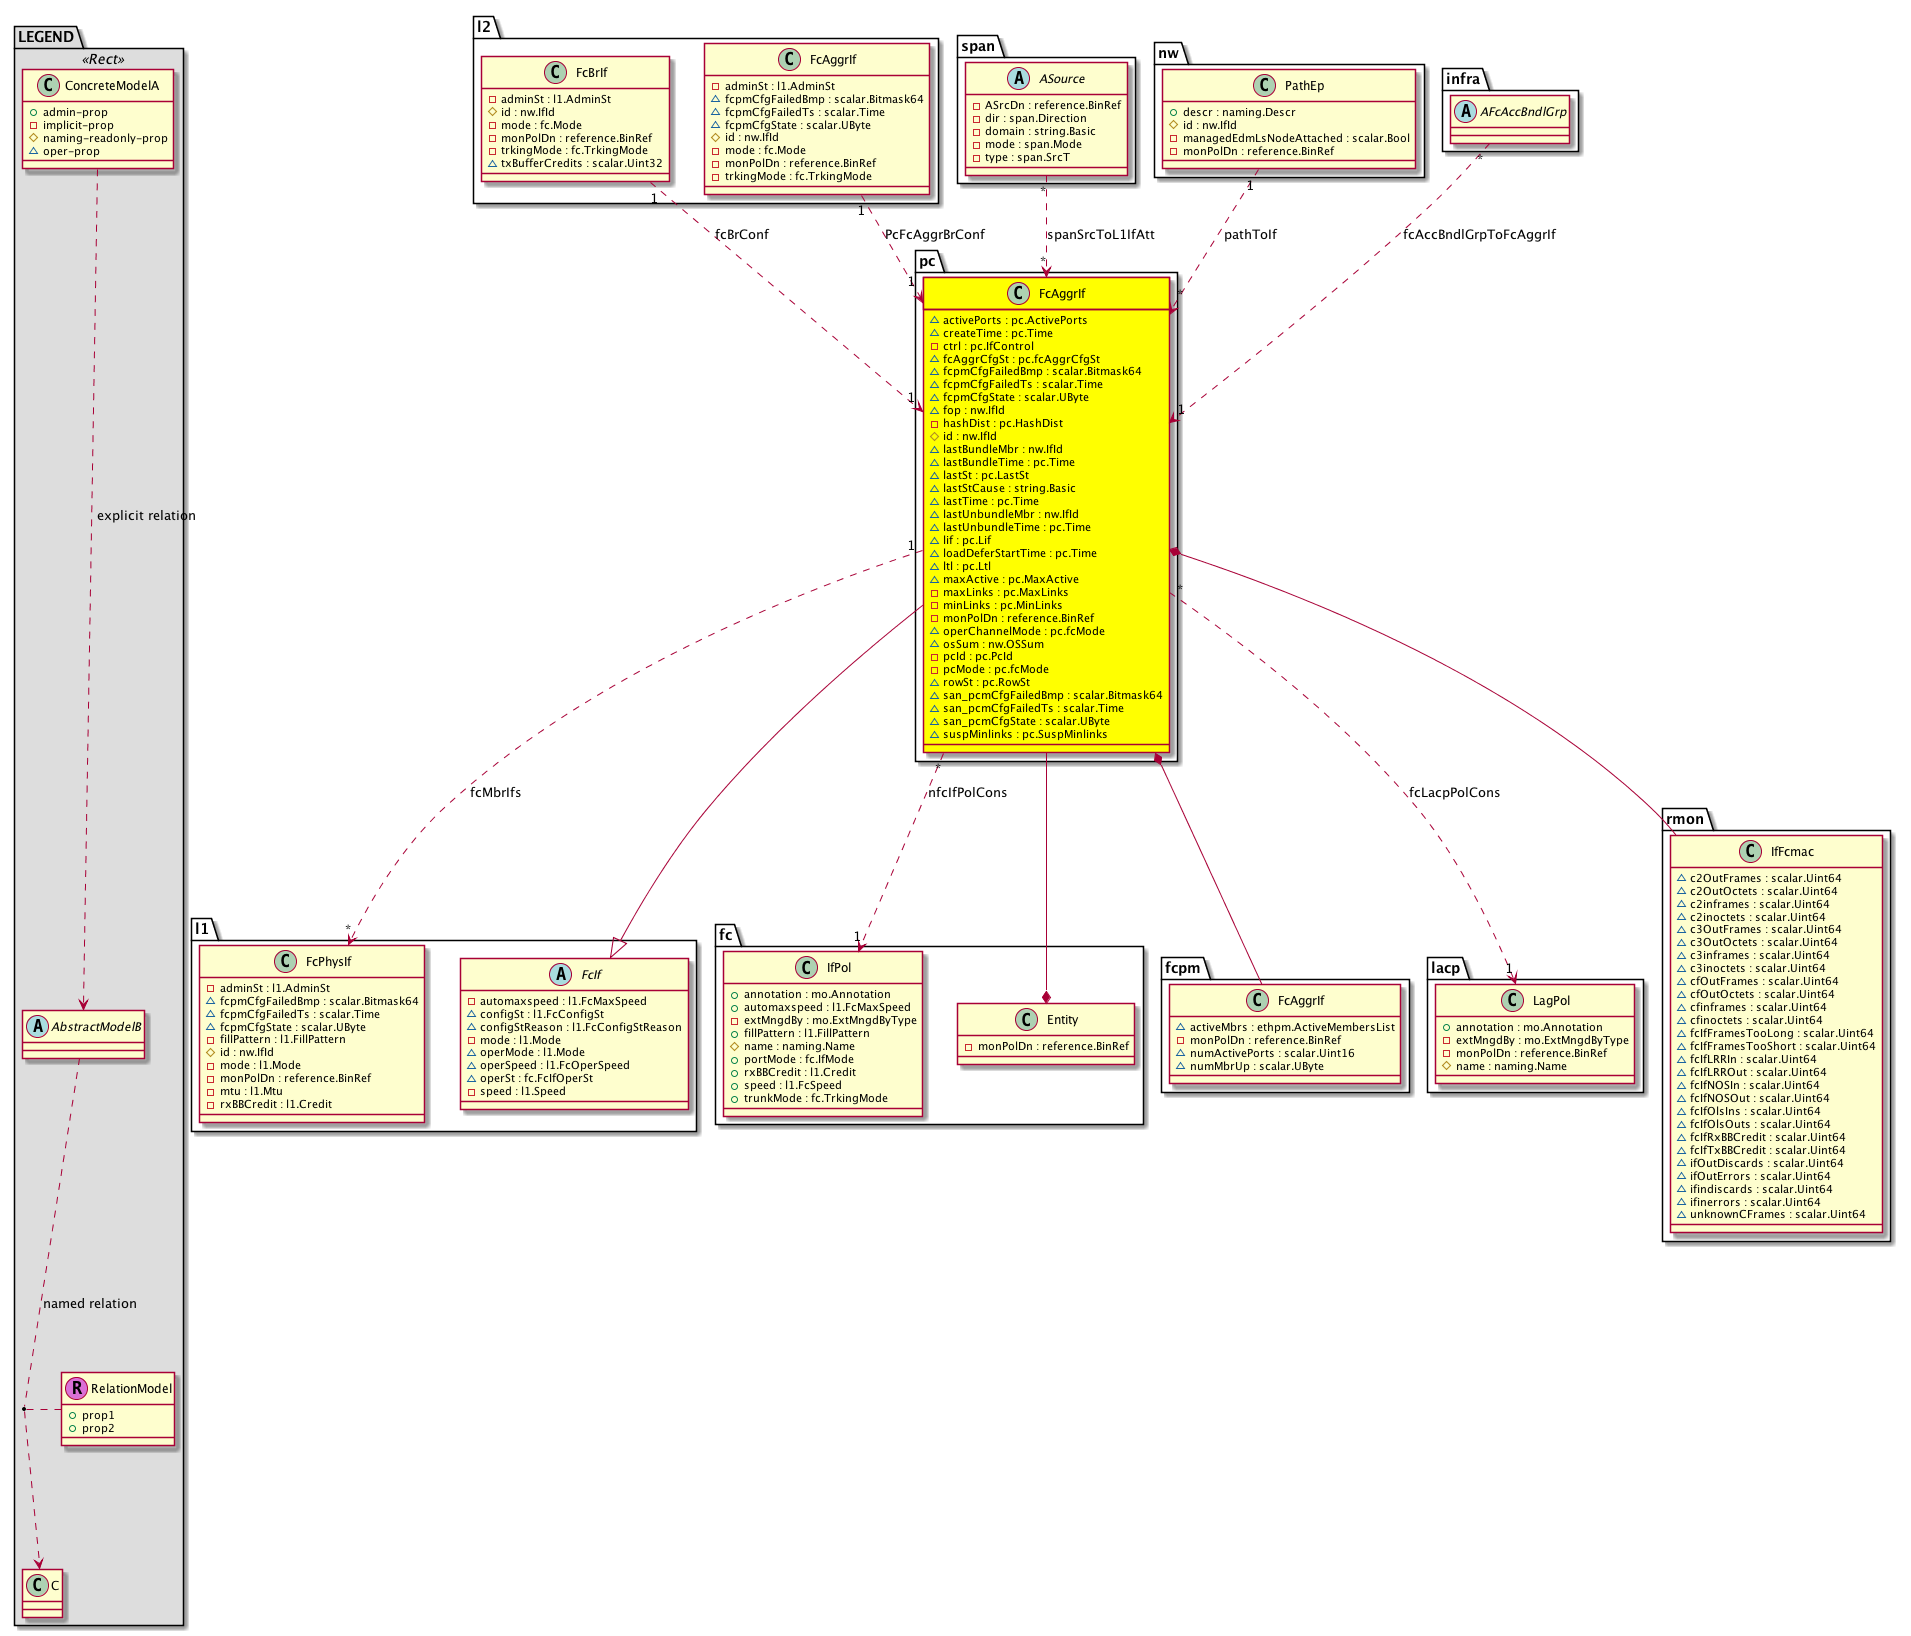Select the class icon of IfFcmac
1911x1636 pixels.
click(1750, 852)
